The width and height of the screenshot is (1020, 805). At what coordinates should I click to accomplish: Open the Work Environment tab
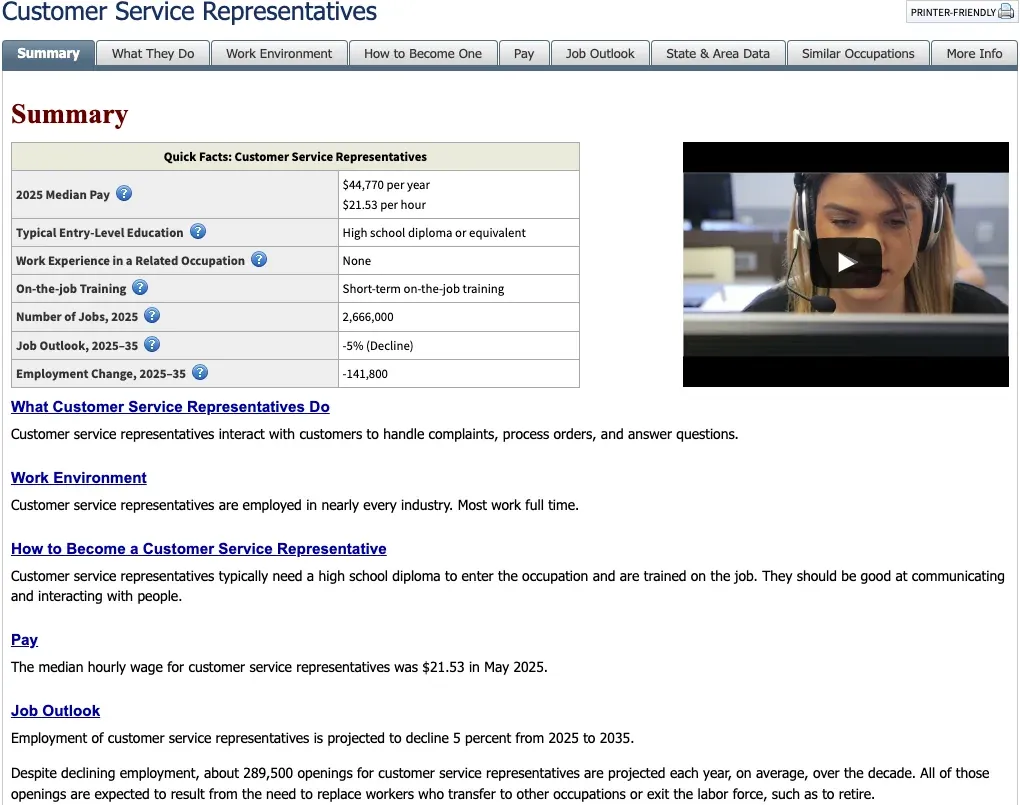[279, 53]
